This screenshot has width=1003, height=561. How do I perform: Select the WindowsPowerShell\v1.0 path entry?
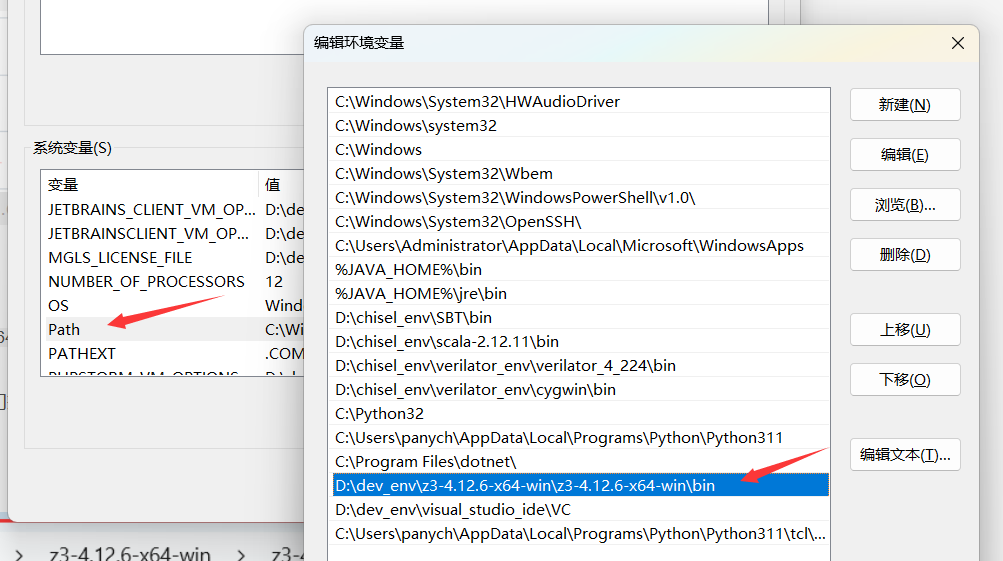click(514, 198)
